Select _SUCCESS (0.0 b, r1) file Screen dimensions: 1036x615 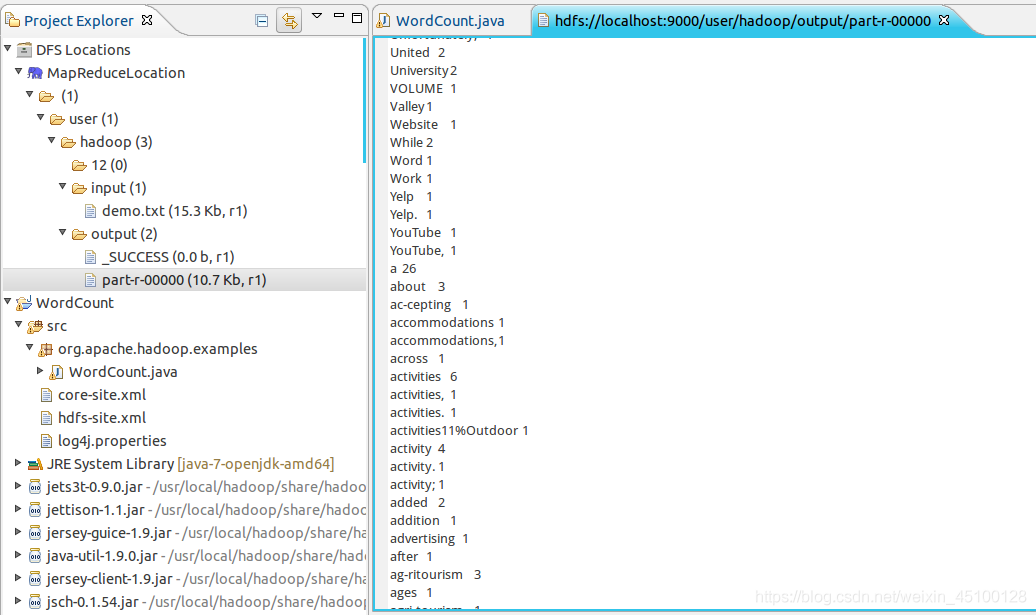point(168,257)
